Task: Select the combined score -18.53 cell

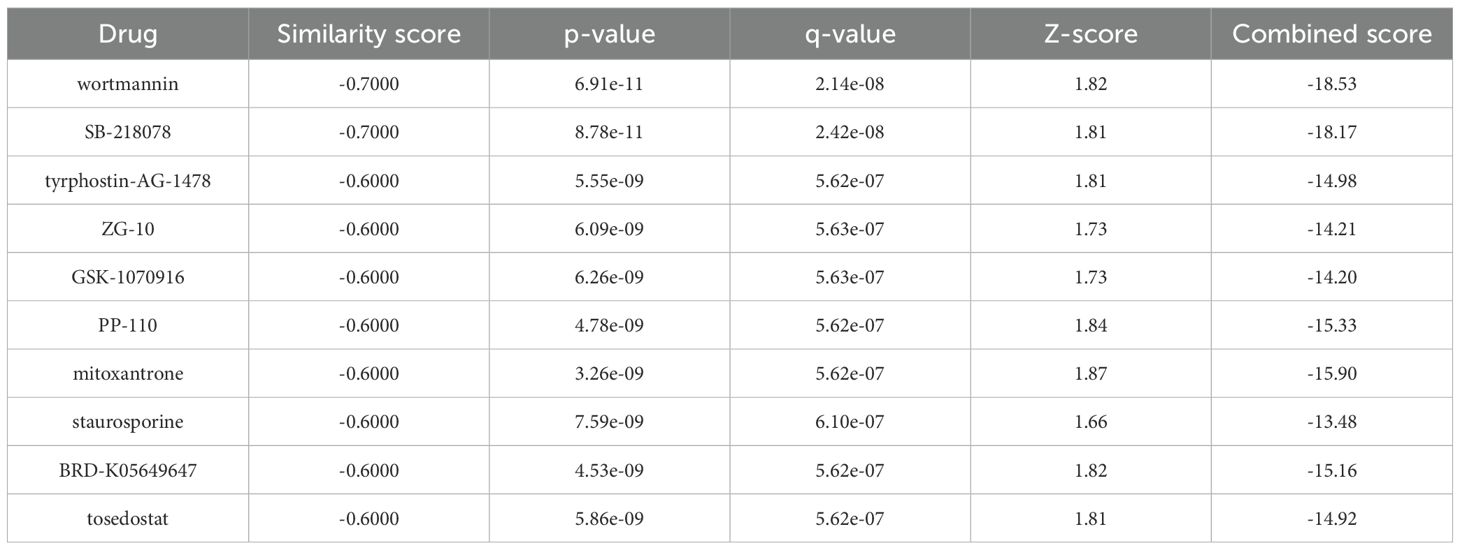Action: click(x=1331, y=84)
